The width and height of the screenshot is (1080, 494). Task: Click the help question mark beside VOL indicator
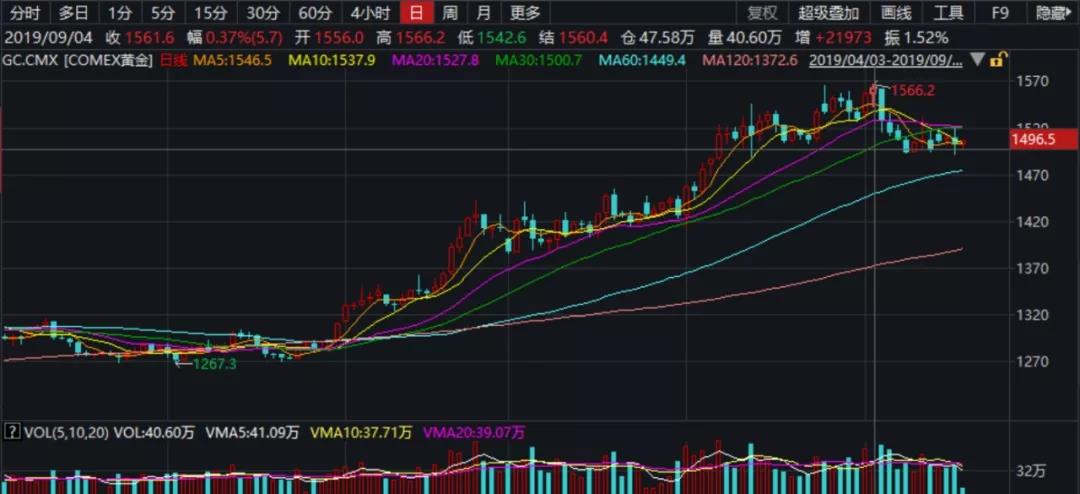point(12,433)
